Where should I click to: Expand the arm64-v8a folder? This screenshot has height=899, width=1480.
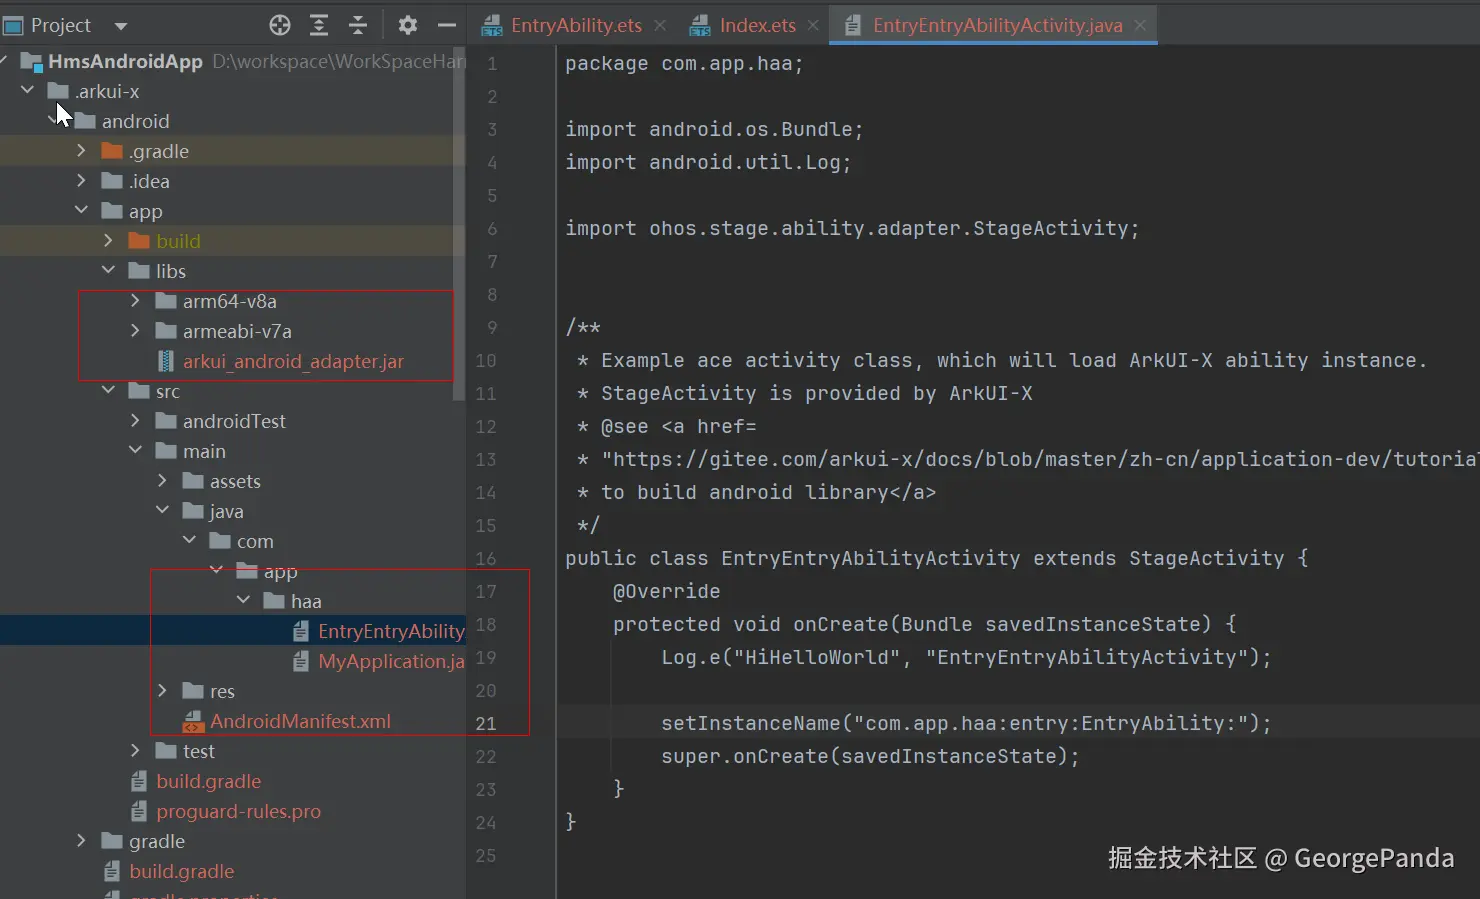tap(136, 301)
